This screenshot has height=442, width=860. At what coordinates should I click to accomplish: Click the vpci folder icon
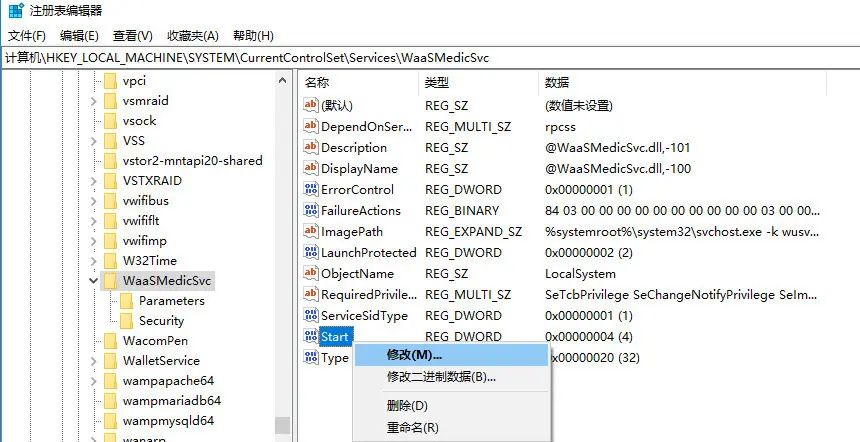(x=110, y=81)
